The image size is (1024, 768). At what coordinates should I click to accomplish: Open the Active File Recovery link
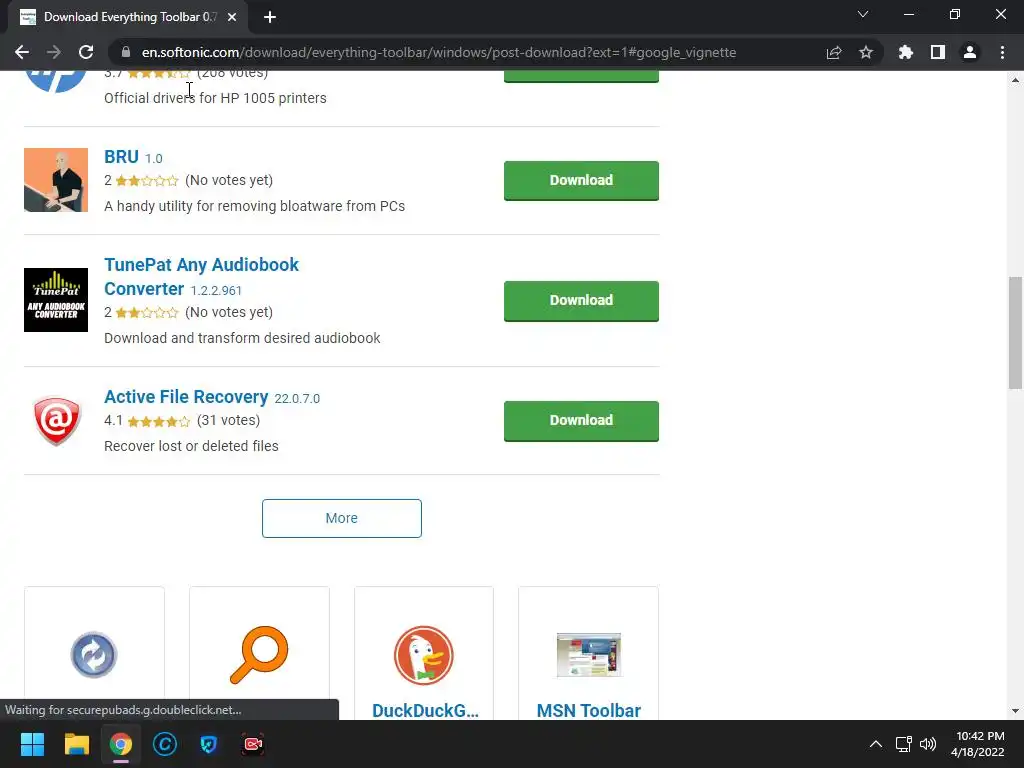coord(186,396)
